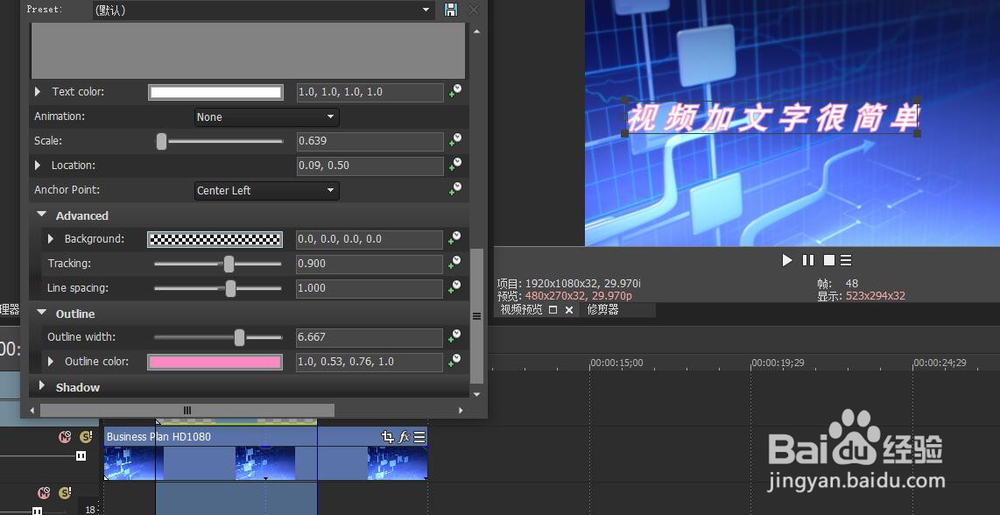Image resolution: width=1000 pixels, height=515 pixels.
Task: Click the animate icon for Scale
Action: pyautogui.click(x=455, y=141)
